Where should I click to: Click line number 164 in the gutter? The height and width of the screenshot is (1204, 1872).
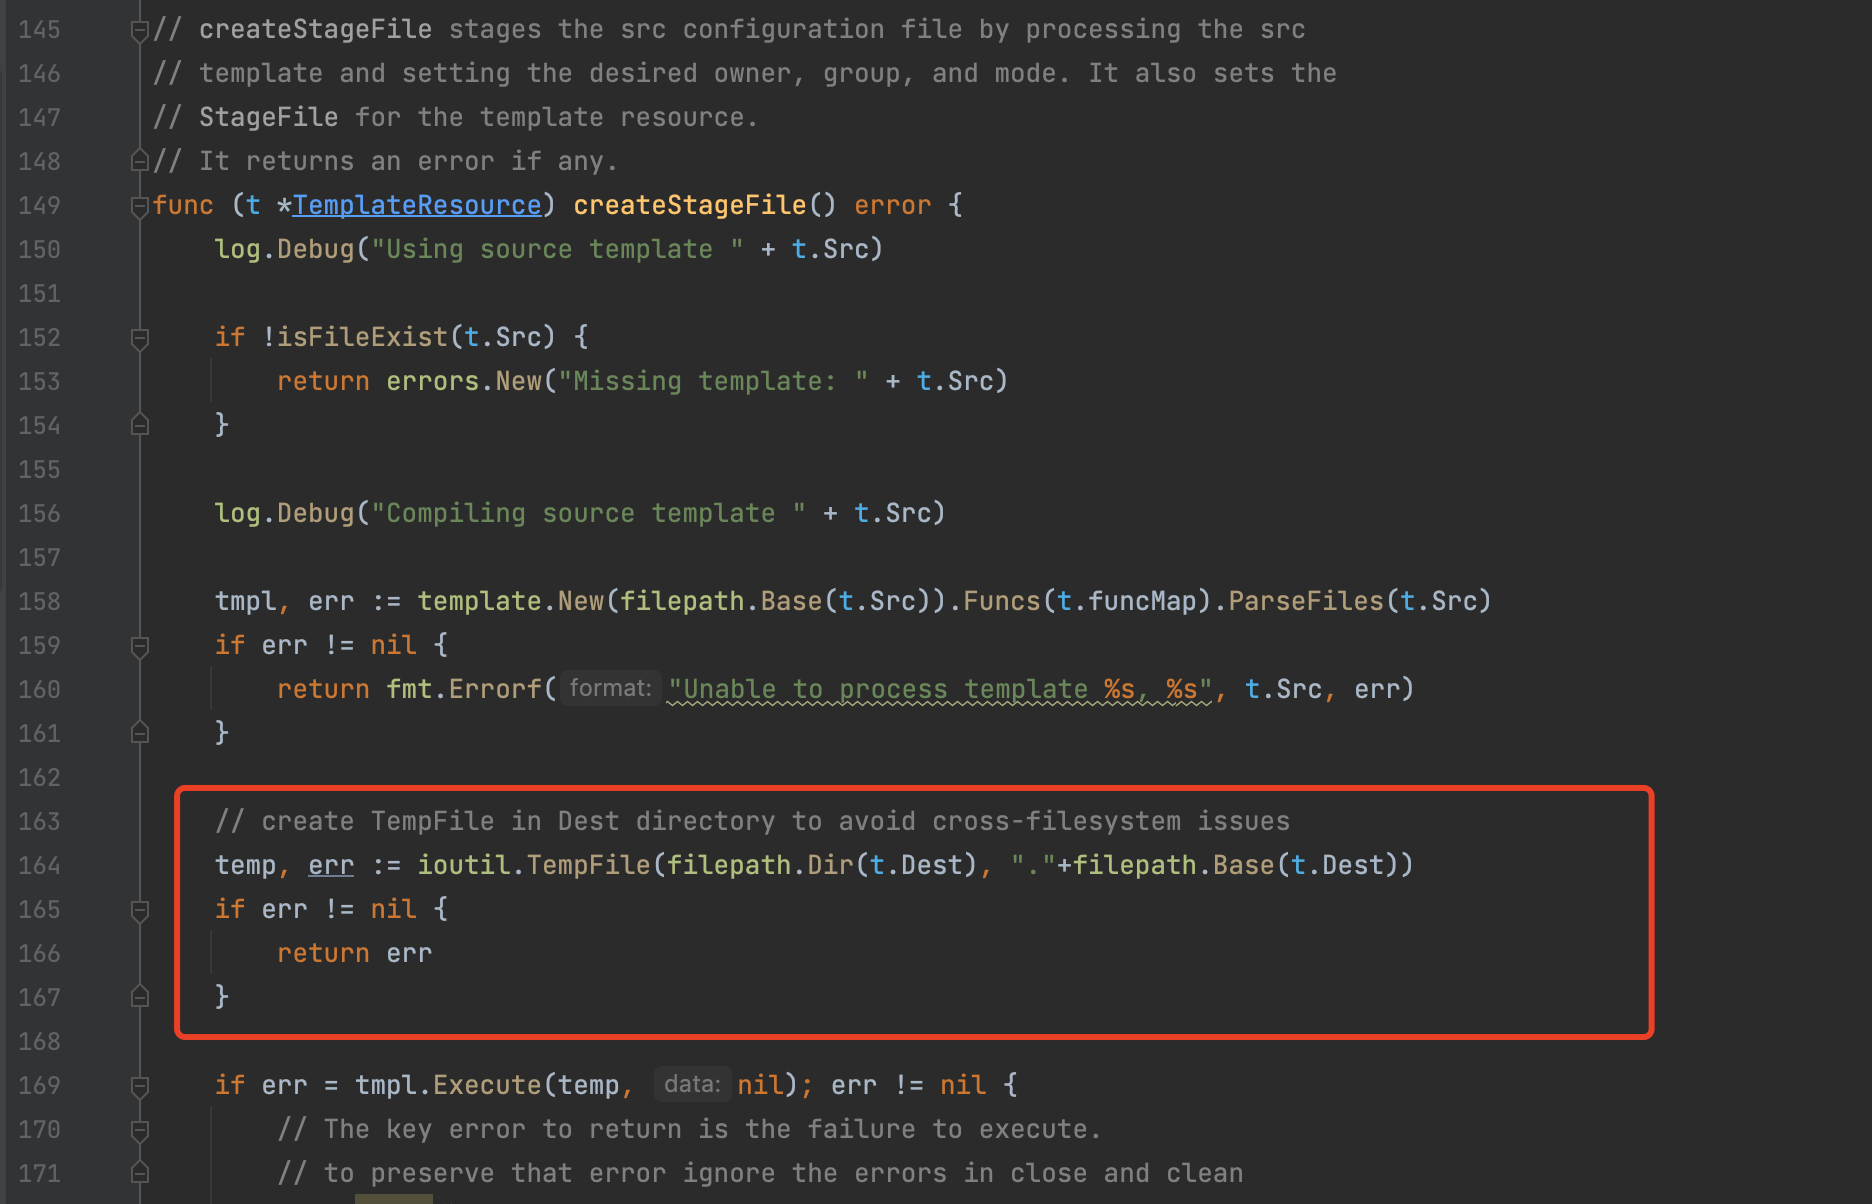coord(40,865)
